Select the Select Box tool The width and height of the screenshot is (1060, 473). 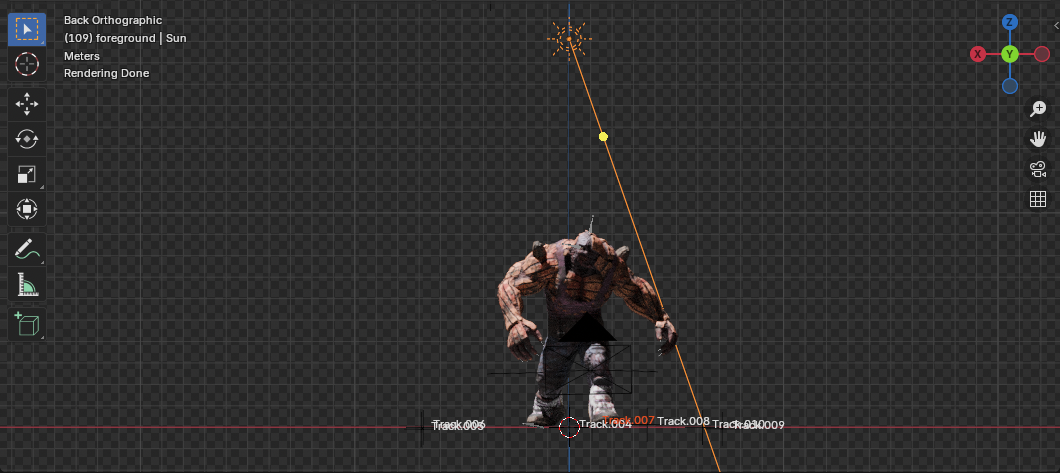coord(26,29)
